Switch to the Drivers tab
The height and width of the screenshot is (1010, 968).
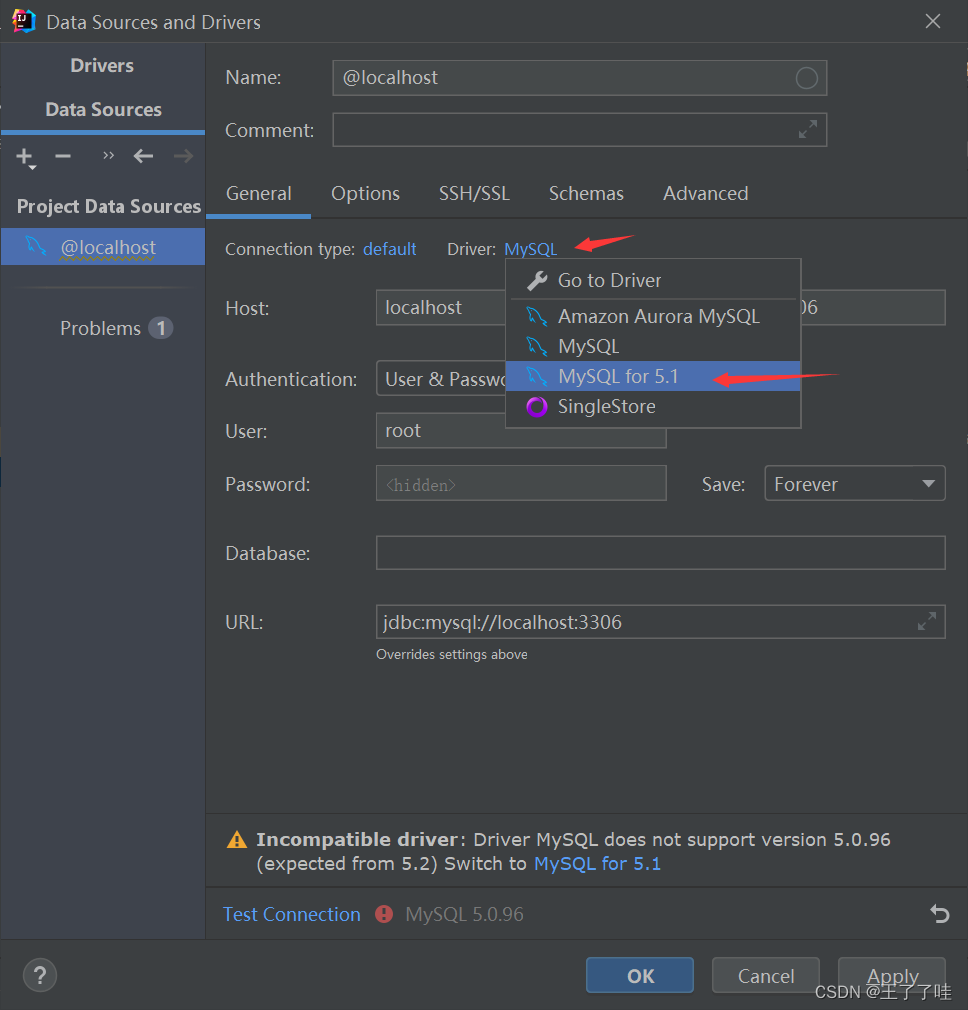point(102,66)
